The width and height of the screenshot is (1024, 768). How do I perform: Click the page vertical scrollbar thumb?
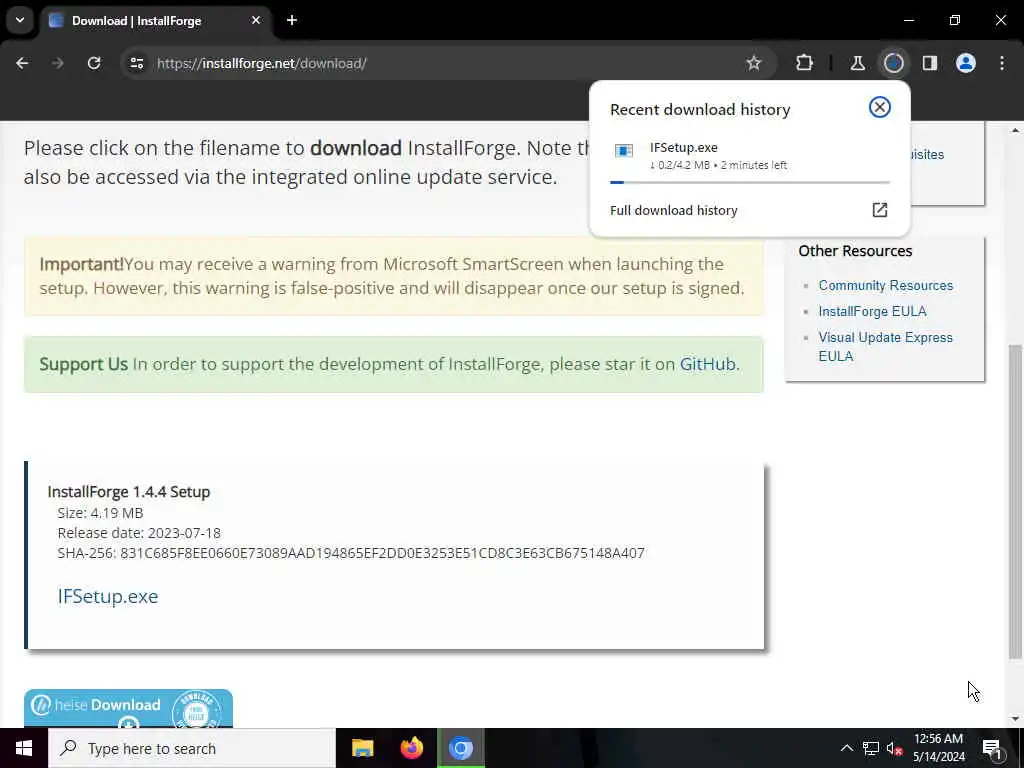(1015, 502)
